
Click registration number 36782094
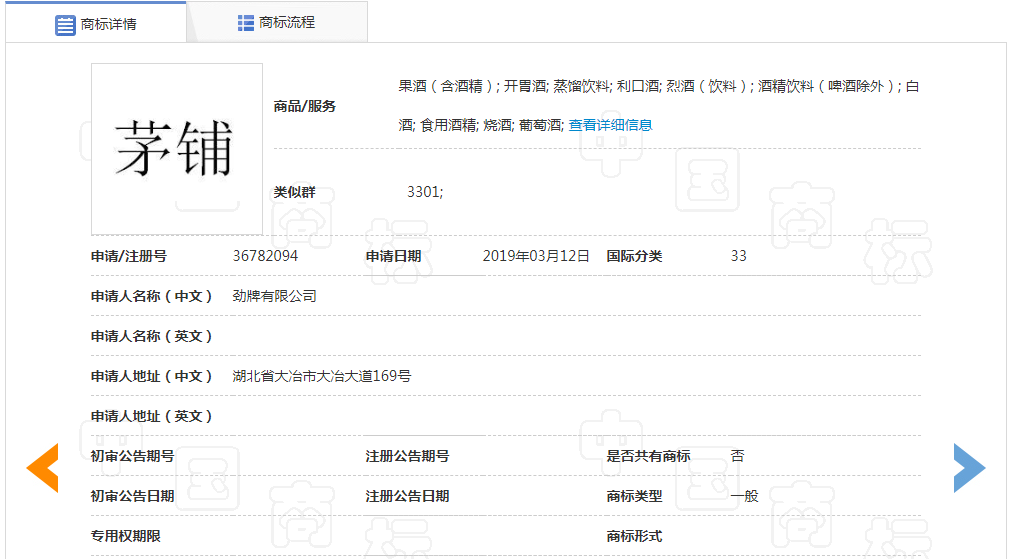pos(265,256)
